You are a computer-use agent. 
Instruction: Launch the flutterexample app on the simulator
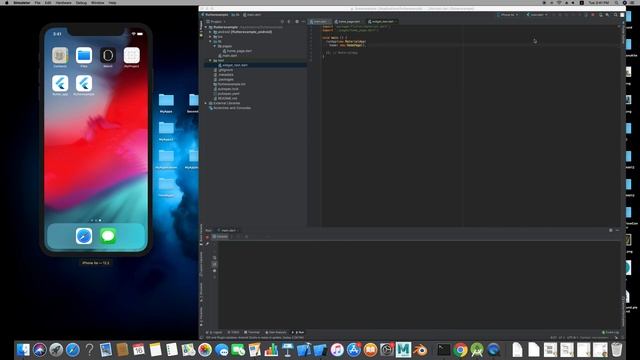pyautogui.click(x=84, y=83)
